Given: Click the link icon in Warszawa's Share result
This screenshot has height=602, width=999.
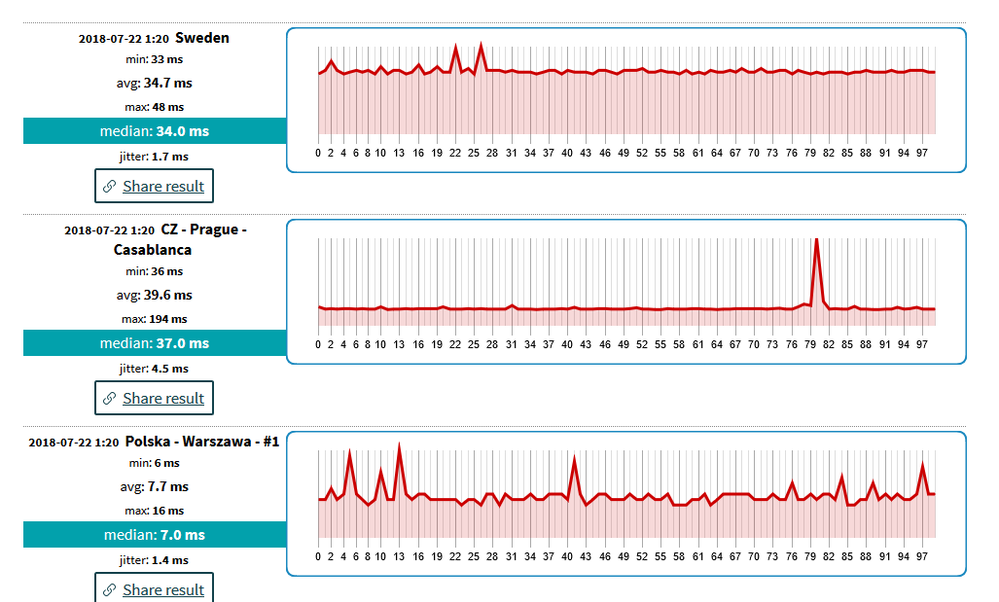Looking at the screenshot, I should click(x=110, y=590).
